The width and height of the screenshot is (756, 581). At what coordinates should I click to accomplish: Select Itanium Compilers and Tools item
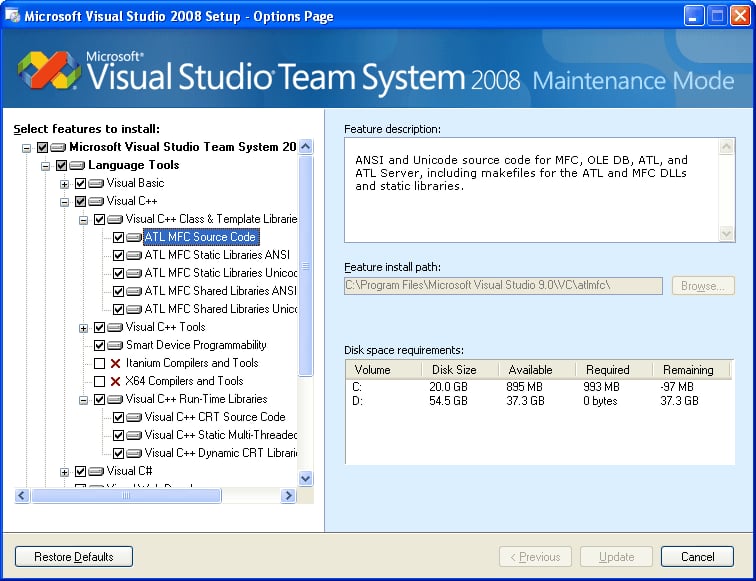pos(192,363)
